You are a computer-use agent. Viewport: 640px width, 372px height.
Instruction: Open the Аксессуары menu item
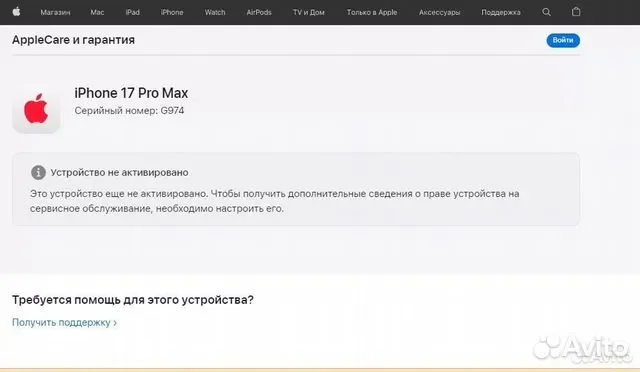(440, 13)
